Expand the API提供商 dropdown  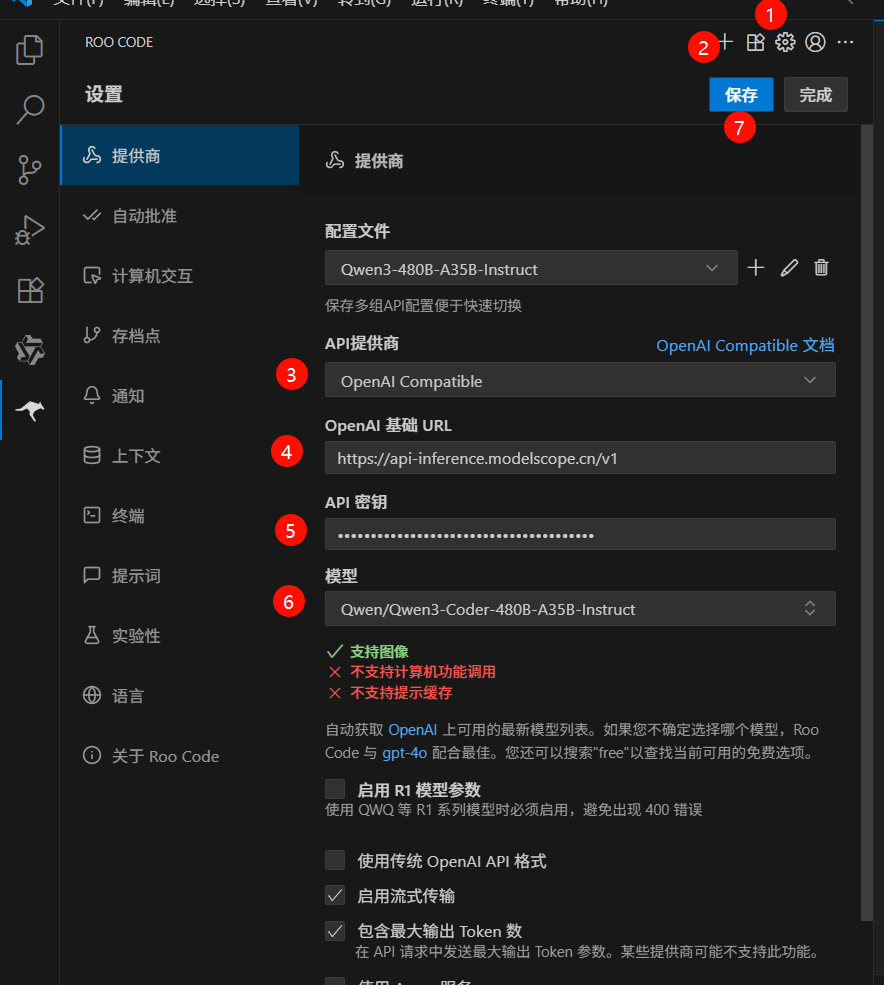(580, 380)
